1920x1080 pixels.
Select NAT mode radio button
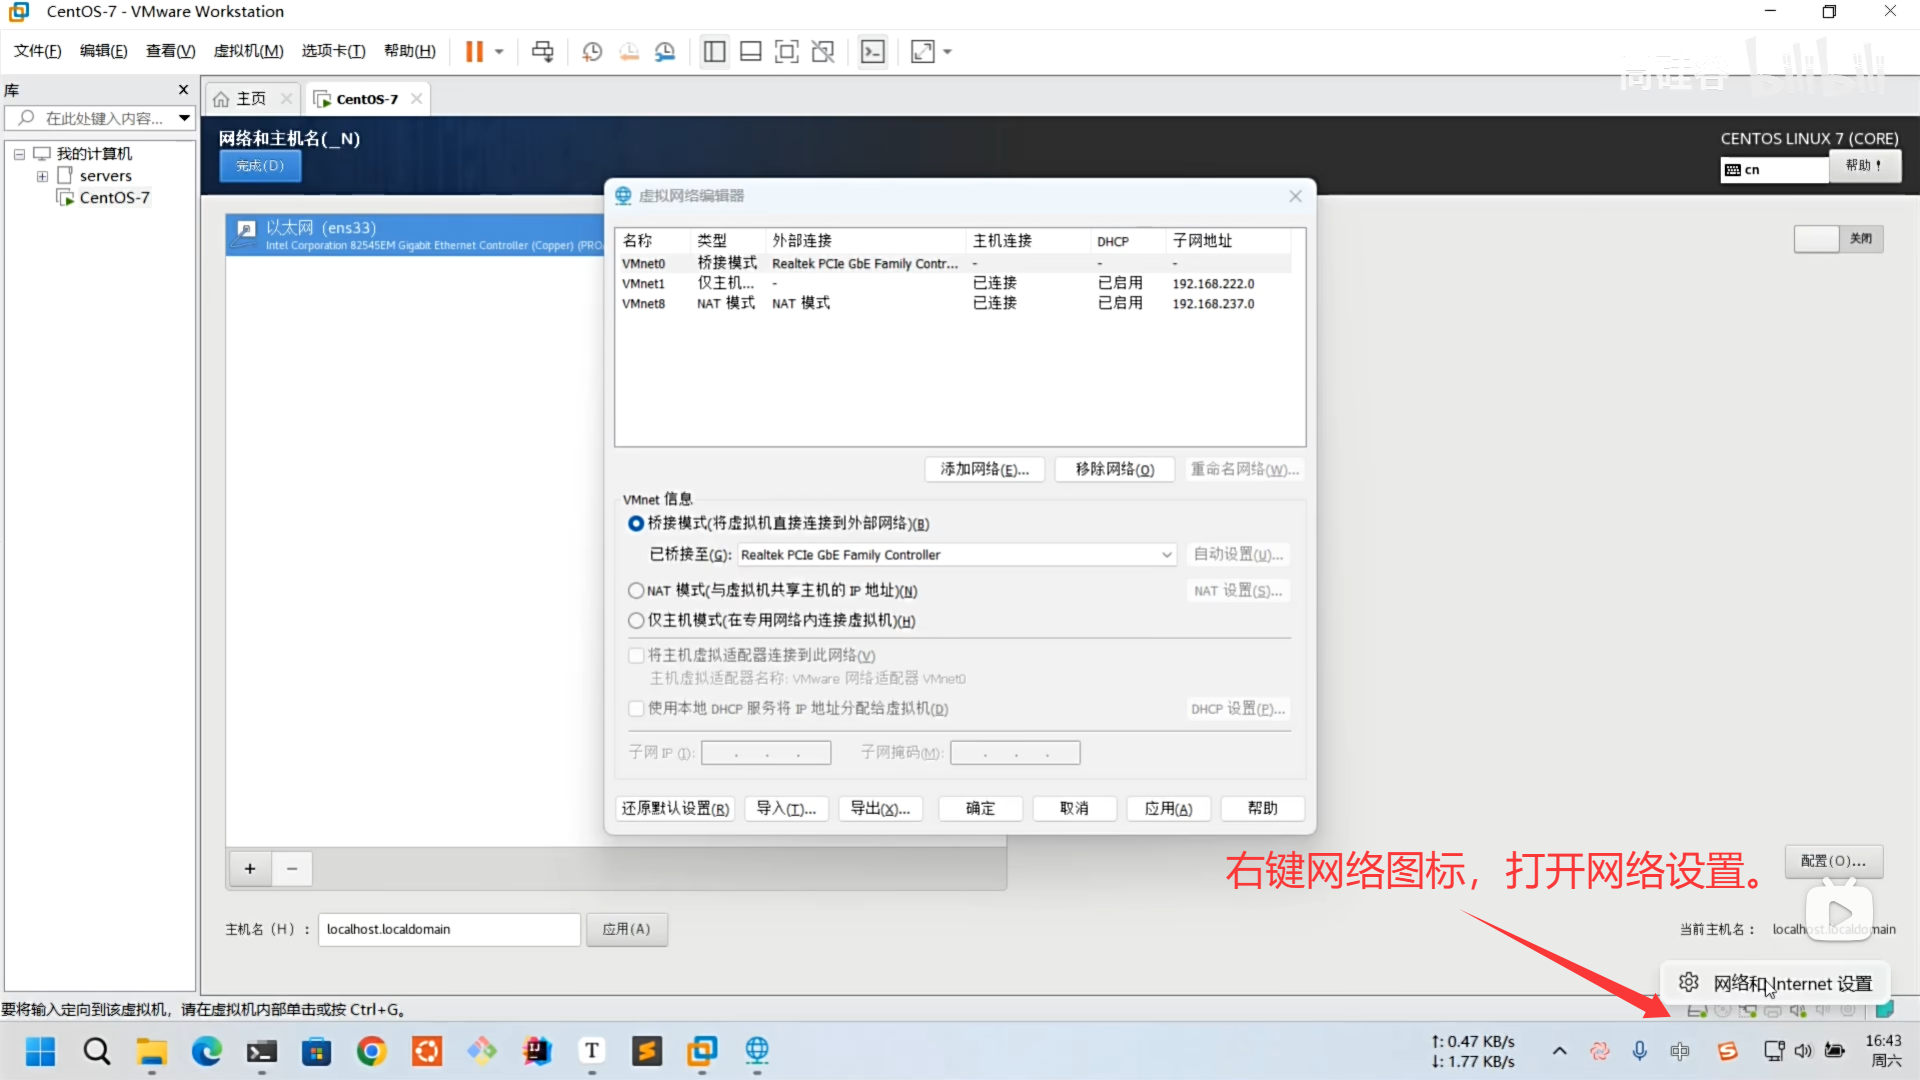(636, 591)
